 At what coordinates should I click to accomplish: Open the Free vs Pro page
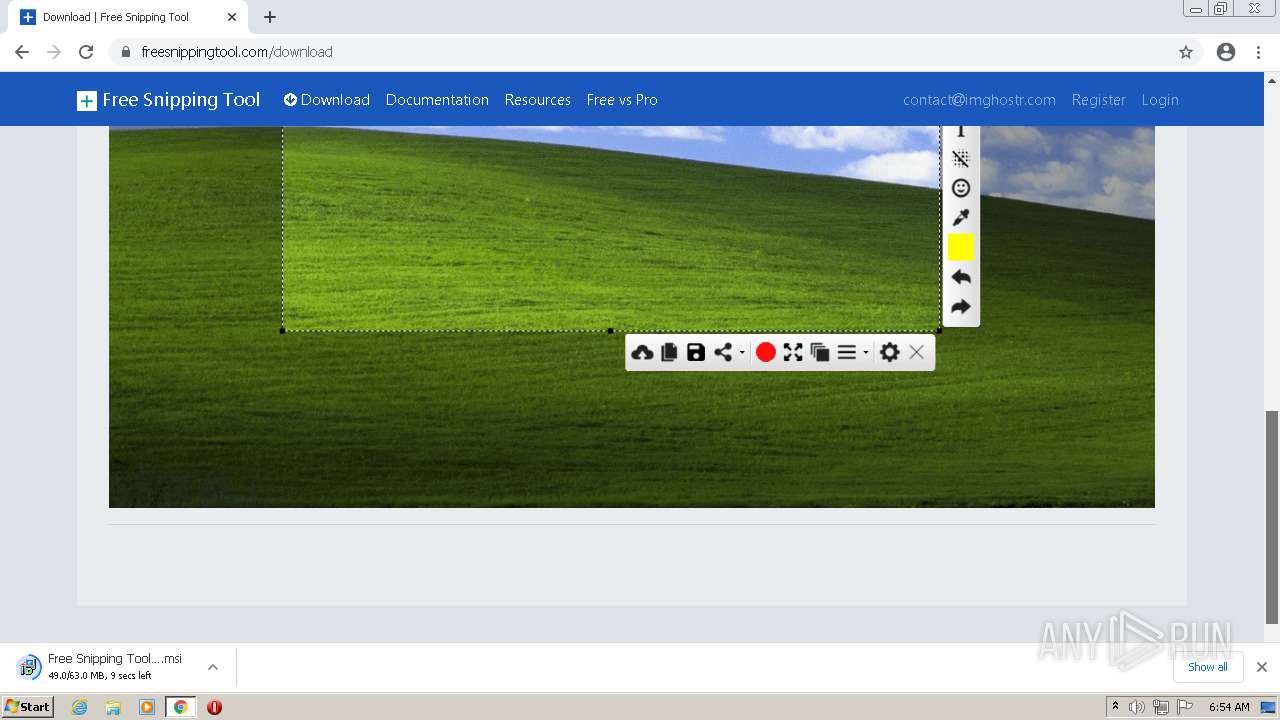click(622, 100)
